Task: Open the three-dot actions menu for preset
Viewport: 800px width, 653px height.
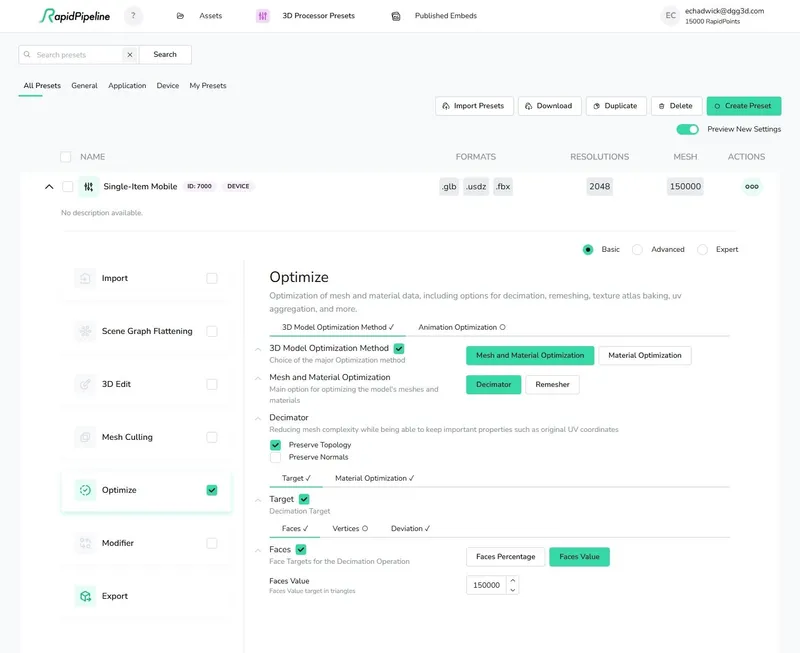Action: (x=751, y=186)
